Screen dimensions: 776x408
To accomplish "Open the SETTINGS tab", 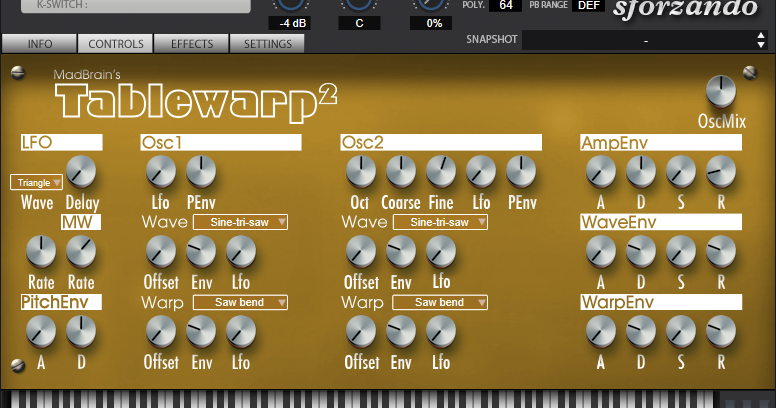I will (268, 44).
